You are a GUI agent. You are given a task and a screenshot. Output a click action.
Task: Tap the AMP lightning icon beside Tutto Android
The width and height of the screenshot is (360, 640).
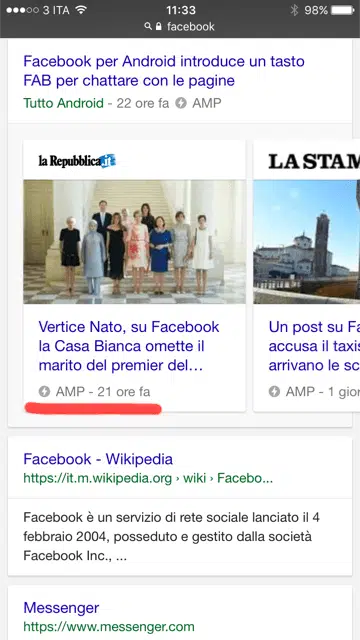pos(181,103)
